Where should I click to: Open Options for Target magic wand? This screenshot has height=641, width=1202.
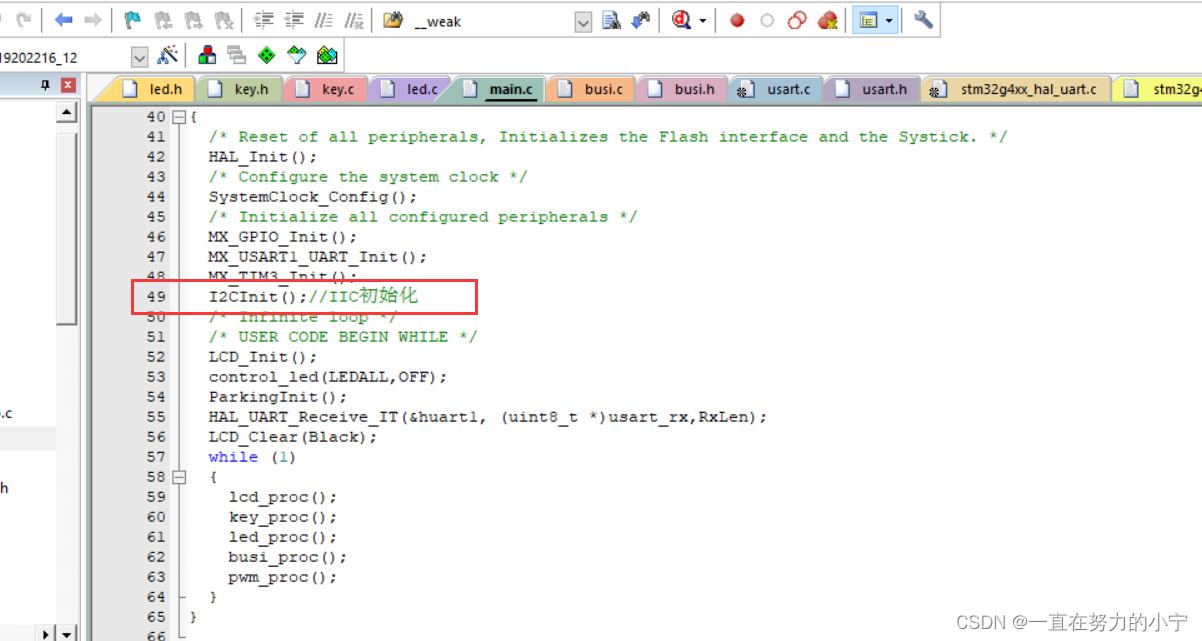pyautogui.click(x=169, y=55)
